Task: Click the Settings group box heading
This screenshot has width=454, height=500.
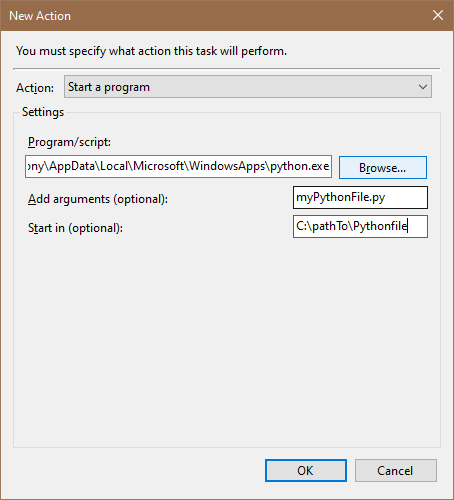Action: coord(43,112)
